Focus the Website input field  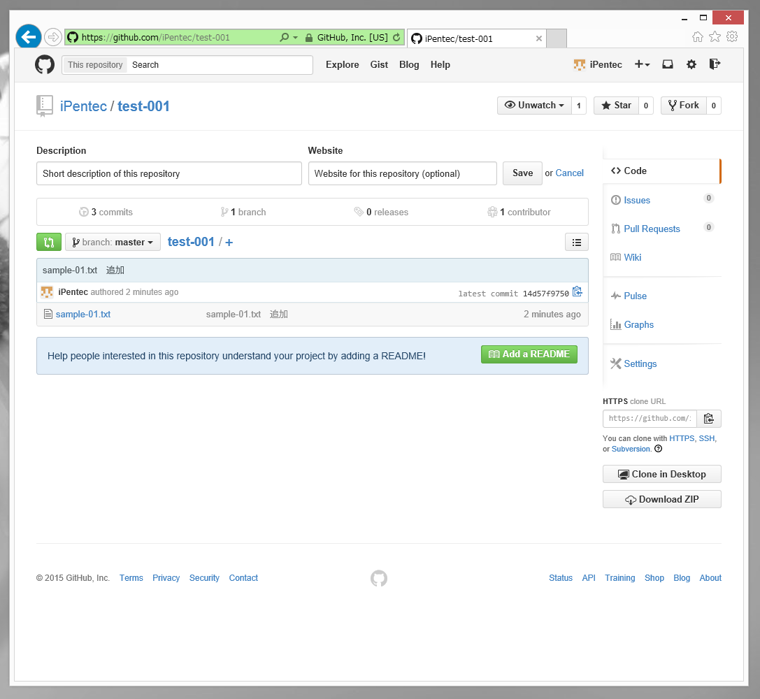point(402,174)
